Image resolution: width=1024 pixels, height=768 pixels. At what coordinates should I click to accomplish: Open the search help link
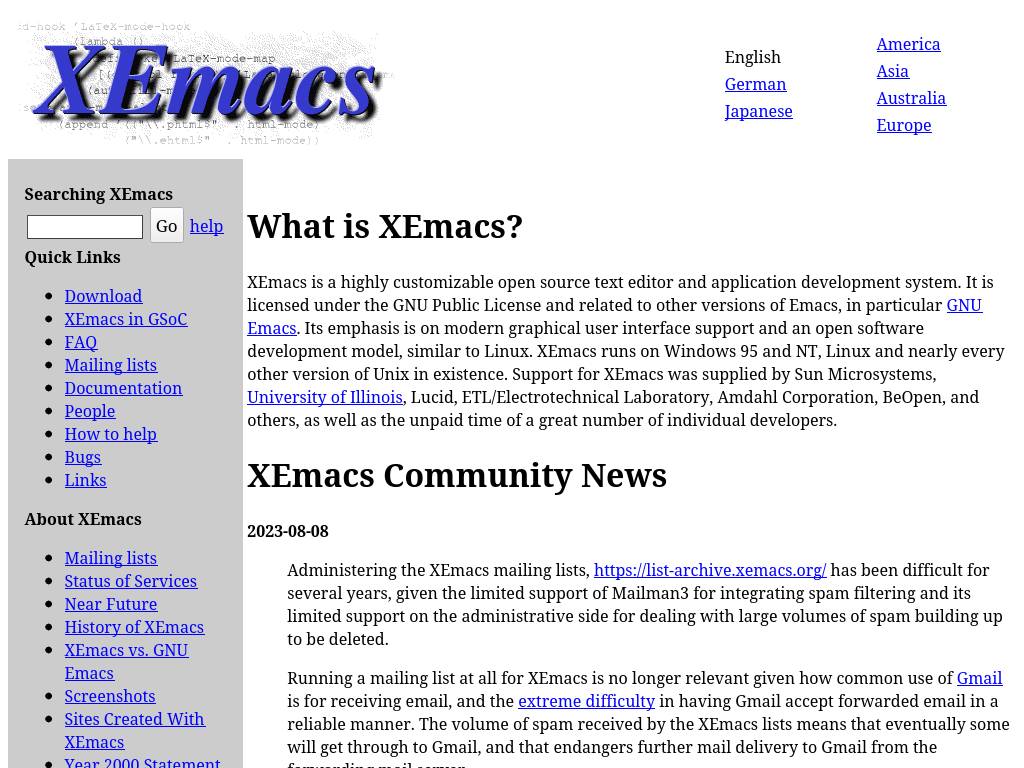[x=206, y=226]
